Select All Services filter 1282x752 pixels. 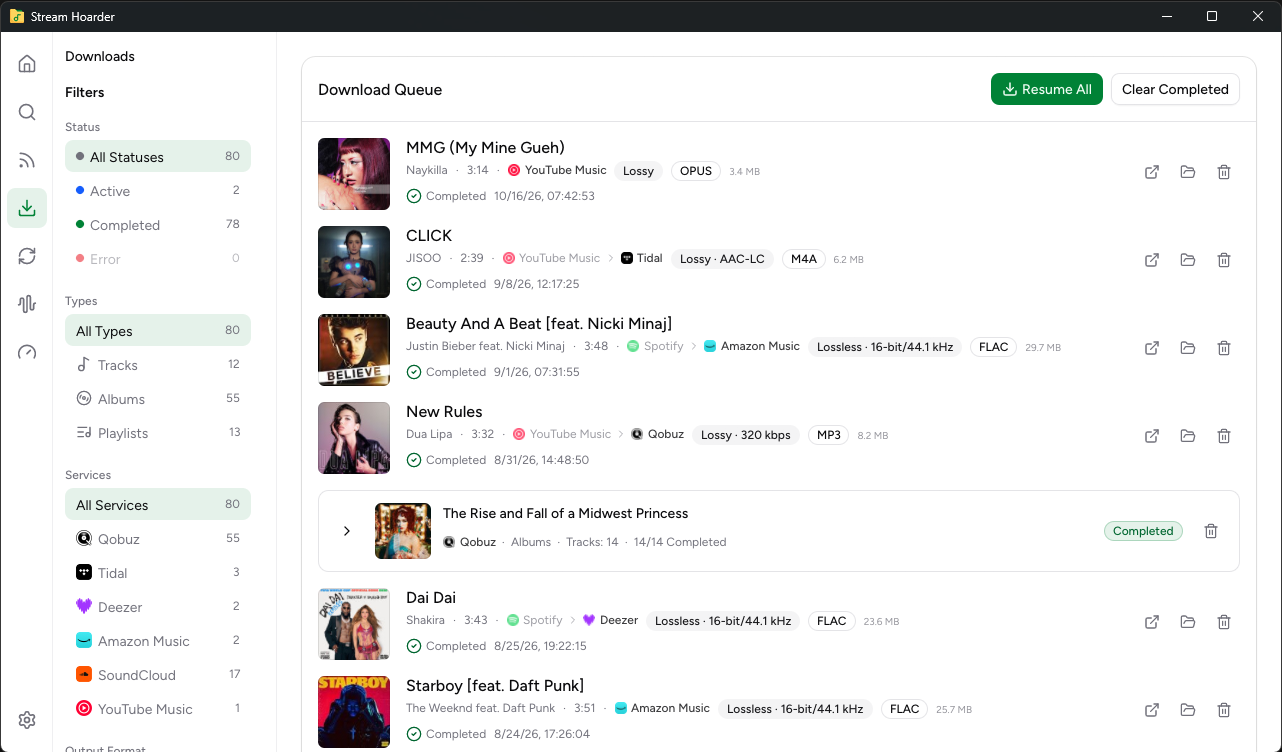coord(158,504)
